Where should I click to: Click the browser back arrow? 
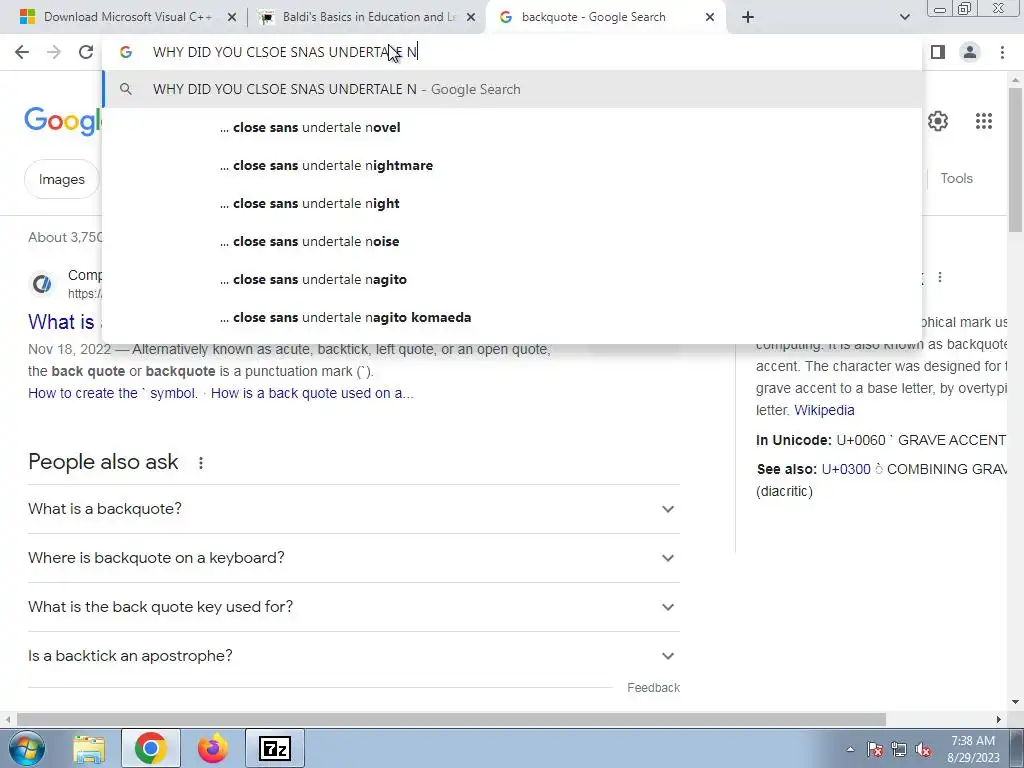[x=22, y=52]
